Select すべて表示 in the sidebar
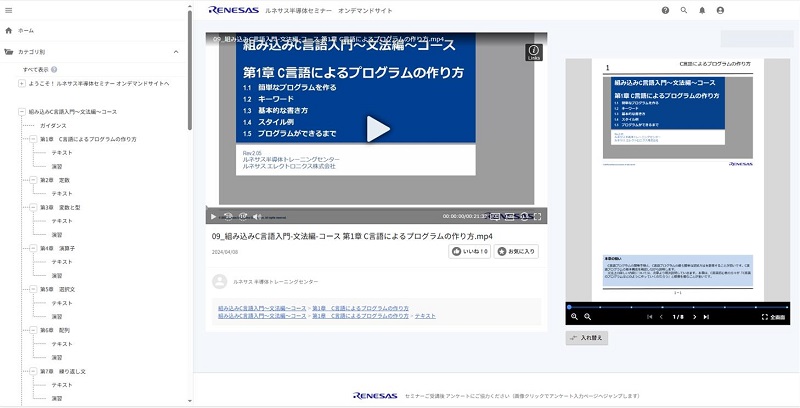The width and height of the screenshot is (800, 408). [36, 69]
